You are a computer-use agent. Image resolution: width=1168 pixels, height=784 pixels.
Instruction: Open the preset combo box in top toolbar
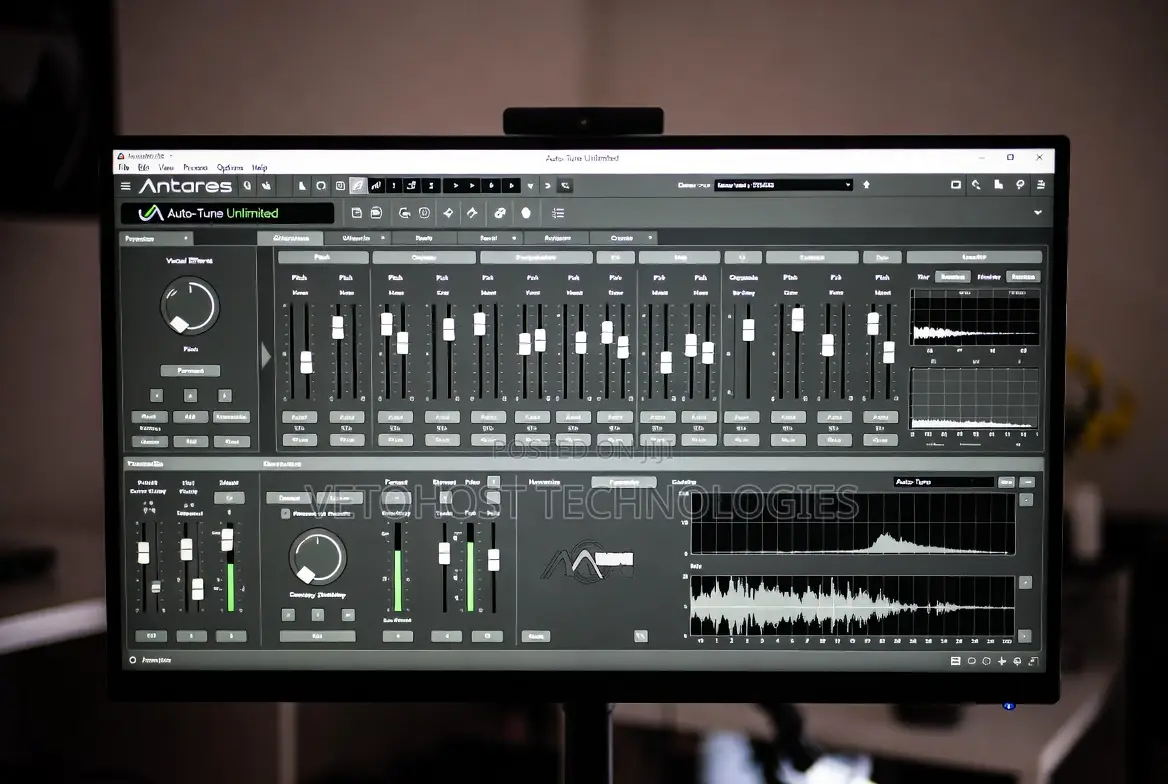point(783,185)
